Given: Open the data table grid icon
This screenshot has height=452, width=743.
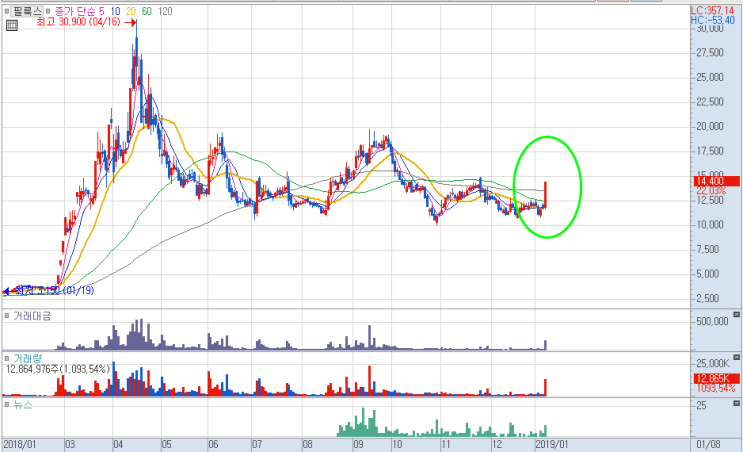Looking at the screenshot, I should (12, 26).
